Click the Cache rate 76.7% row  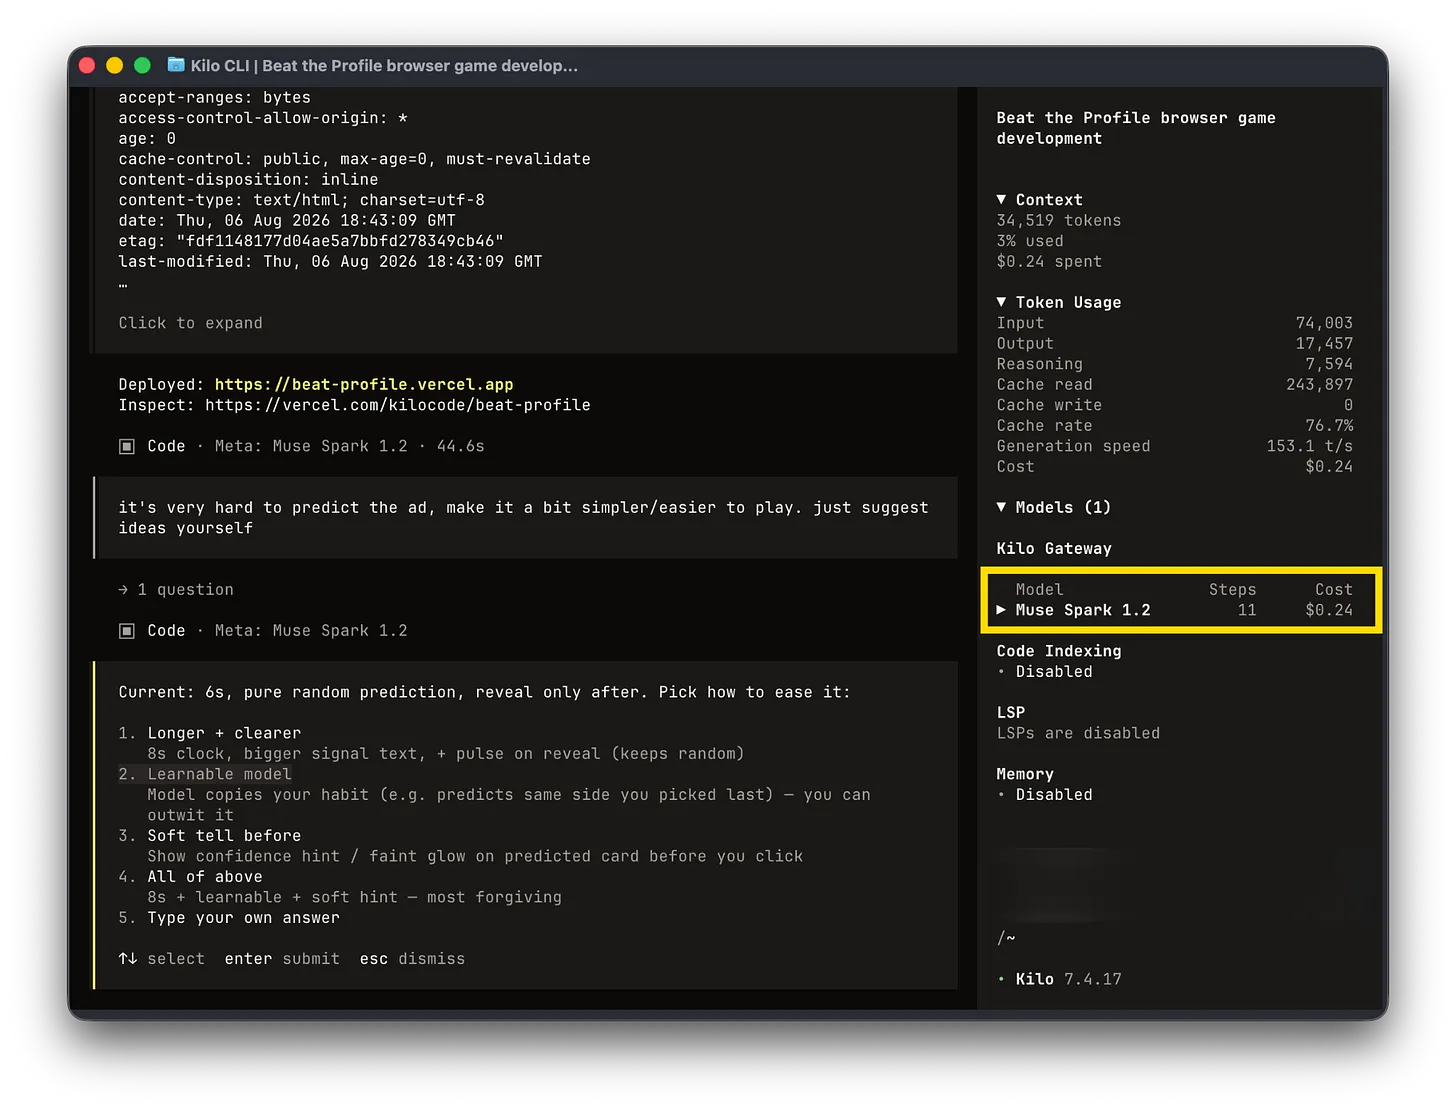point(1174,426)
